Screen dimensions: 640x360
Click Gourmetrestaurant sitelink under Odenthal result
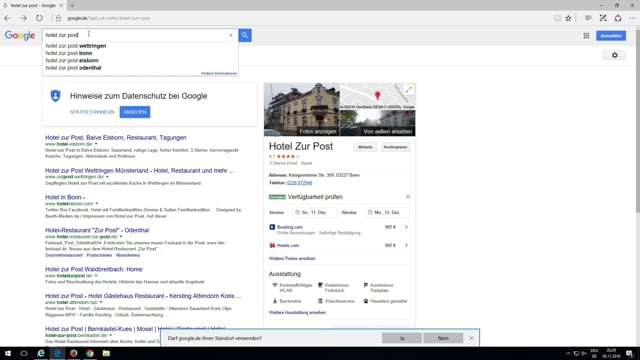(64, 255)
